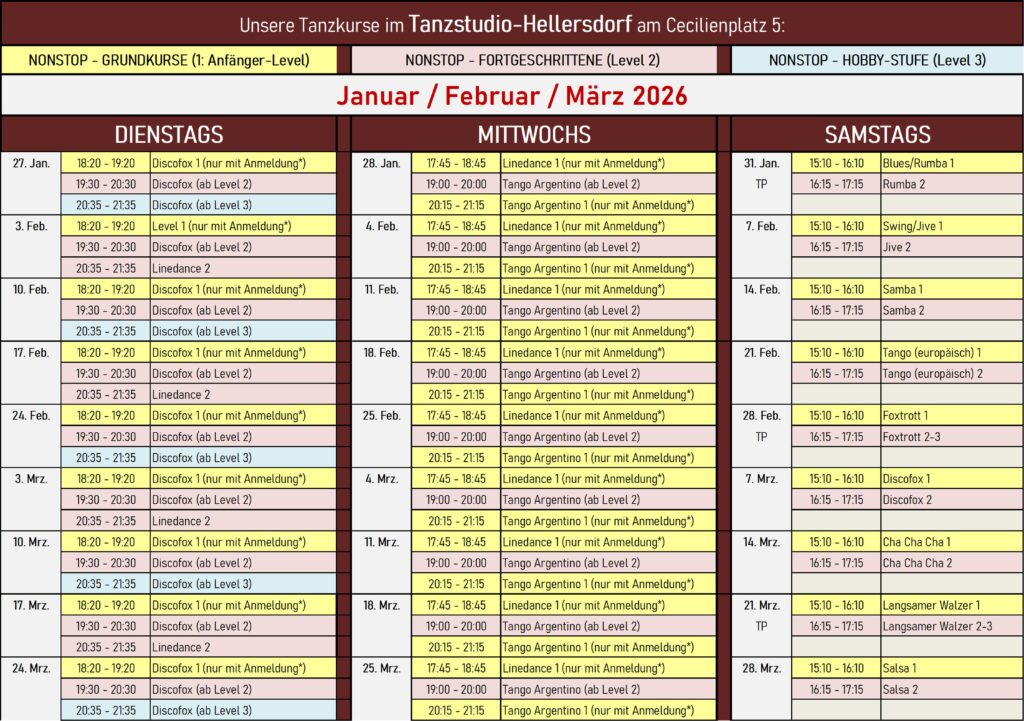The height and width of the screenshot is (721, 1024).
Task: Click the DIENSTAGS column header
Action: click(169, 134)
